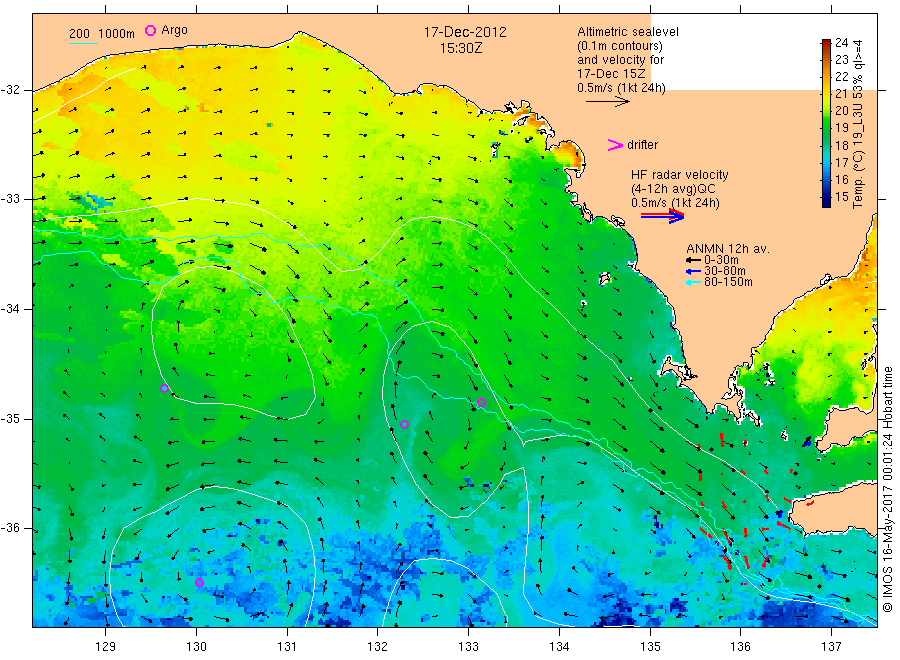Click the '(4-12h avg)QC' legend text
900x660 pixels.
(x=673, y=189)
